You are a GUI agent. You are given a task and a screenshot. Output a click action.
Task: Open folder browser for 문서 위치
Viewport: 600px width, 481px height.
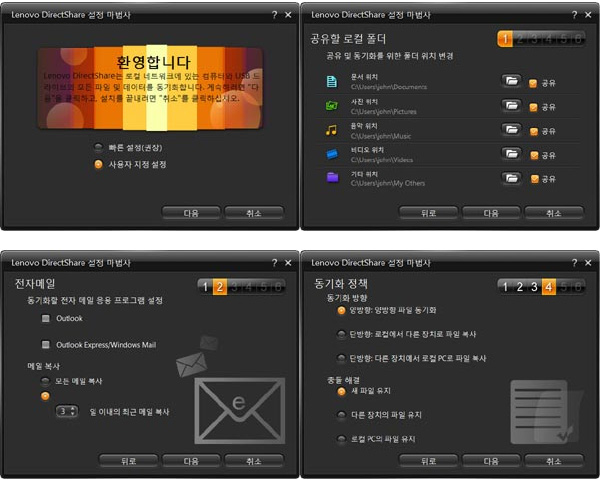511,81
